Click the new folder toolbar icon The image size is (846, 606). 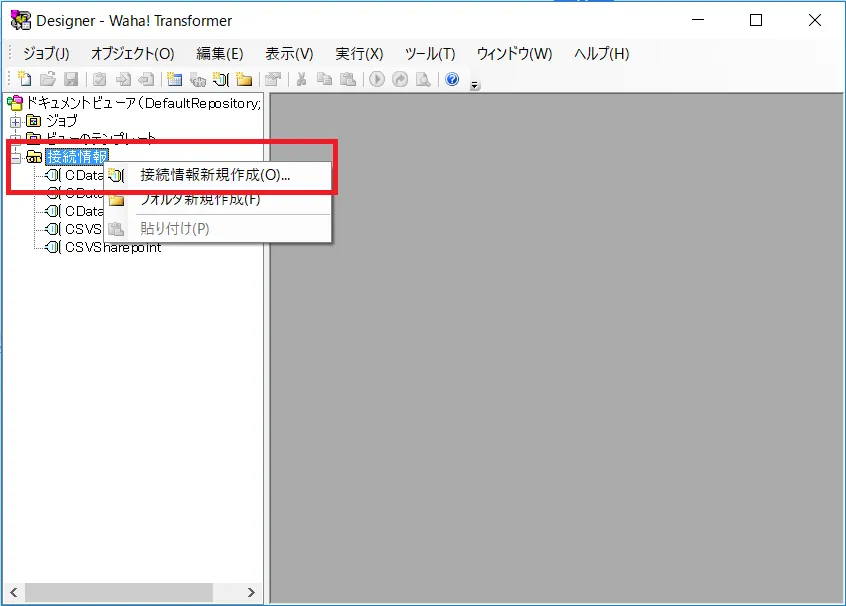tap(244, 80)
